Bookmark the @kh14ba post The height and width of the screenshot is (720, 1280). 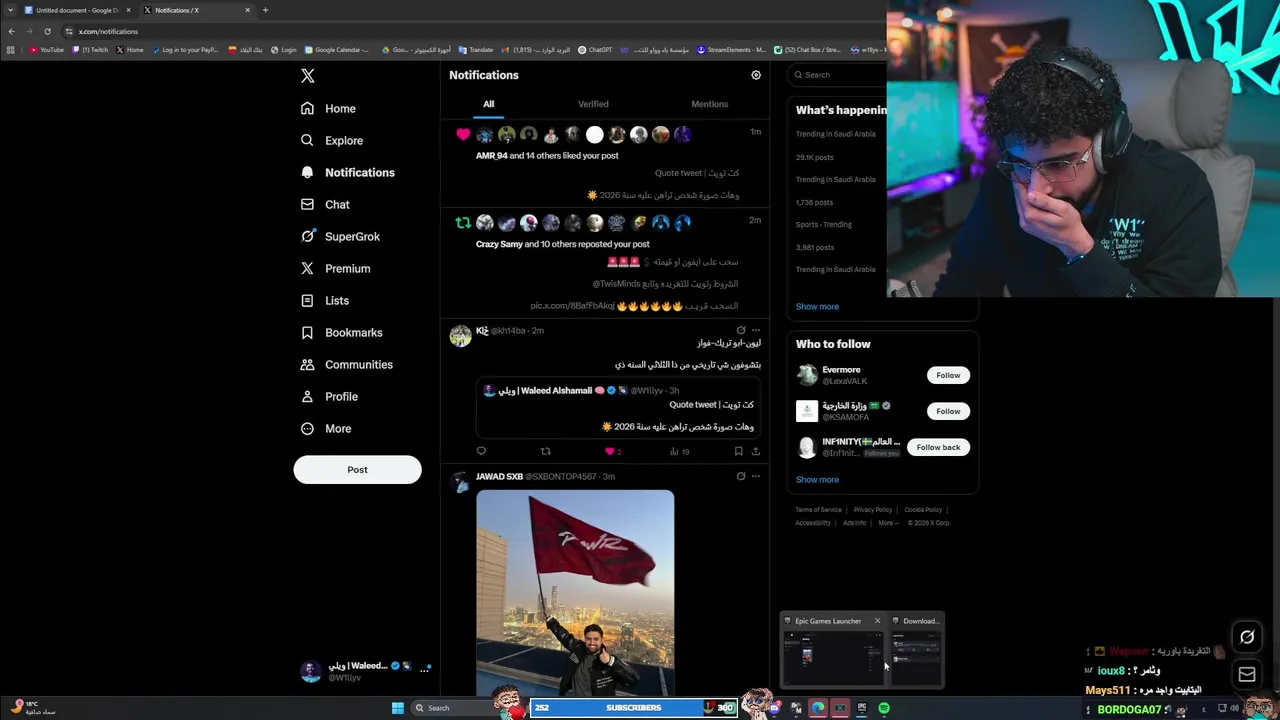[x=738, y=451]
